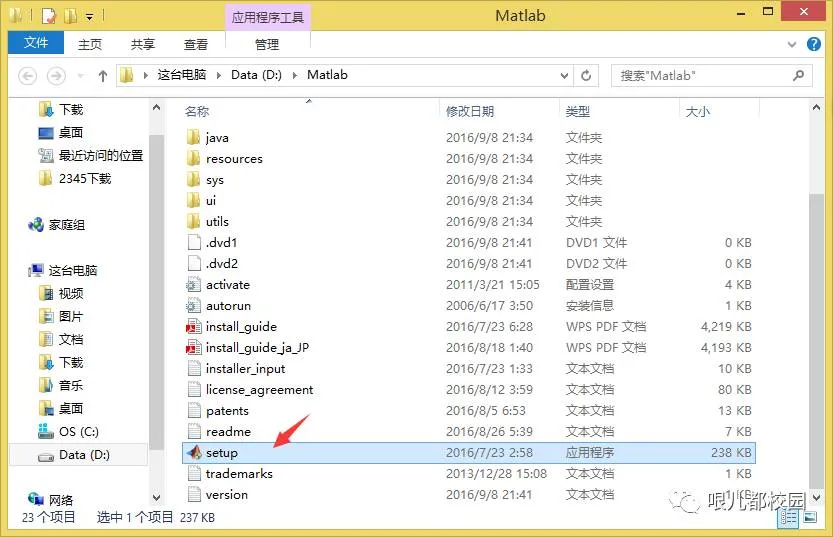This screenshot has height=537, width=833.
Task: Expand the ribbon with the chevron
Action: coord(792,45)
